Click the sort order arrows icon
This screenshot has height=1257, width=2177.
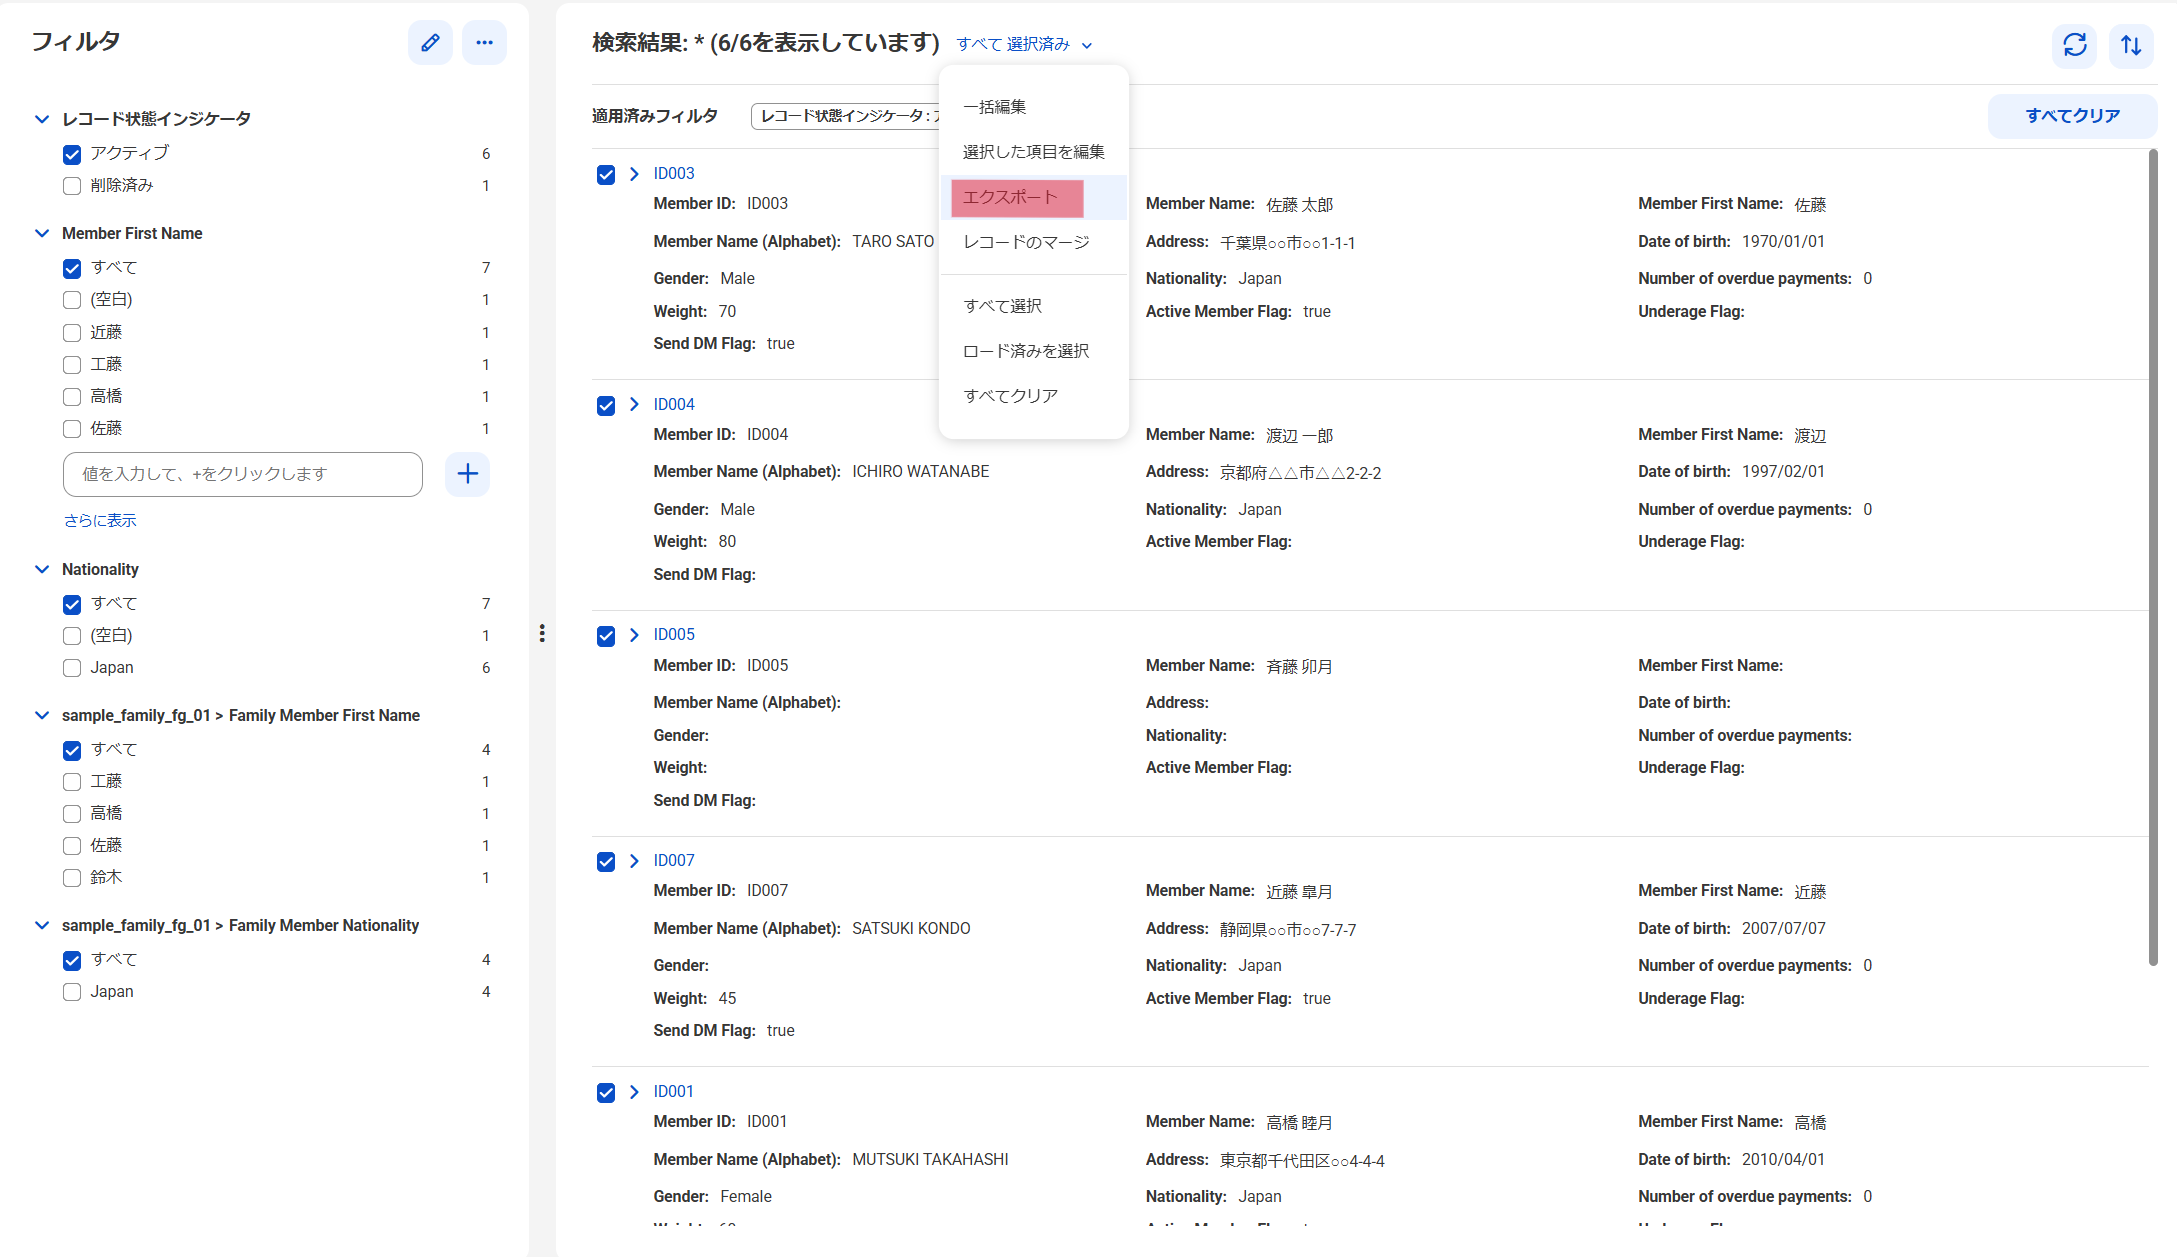[x=2130, y=45]
